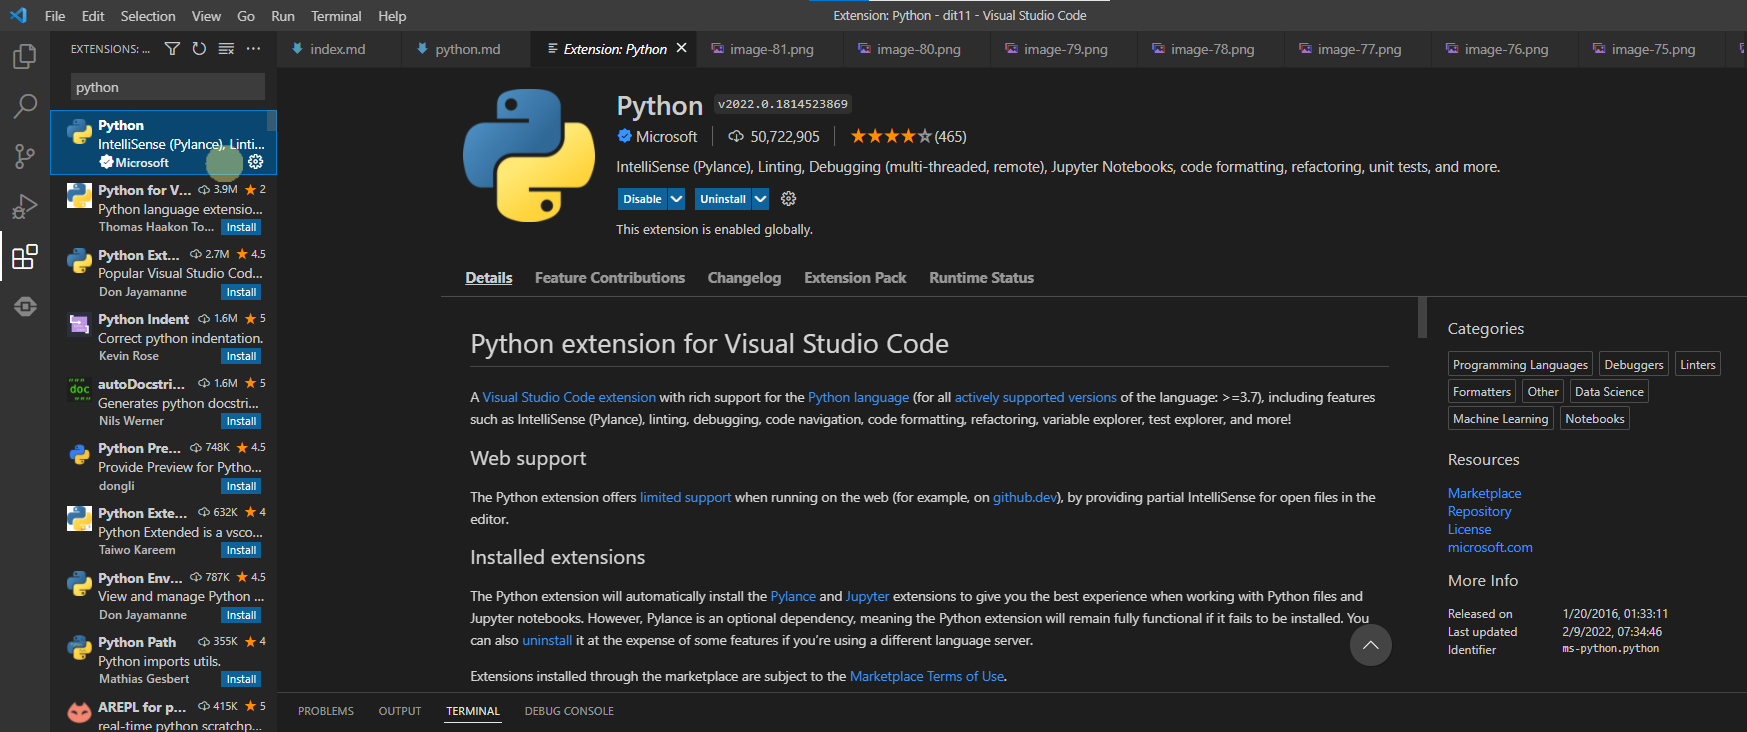This screenshot has width=1747, height=732.
Task: Expand the Disable button dropdown arrow
Action: click(x=677, y=199)
